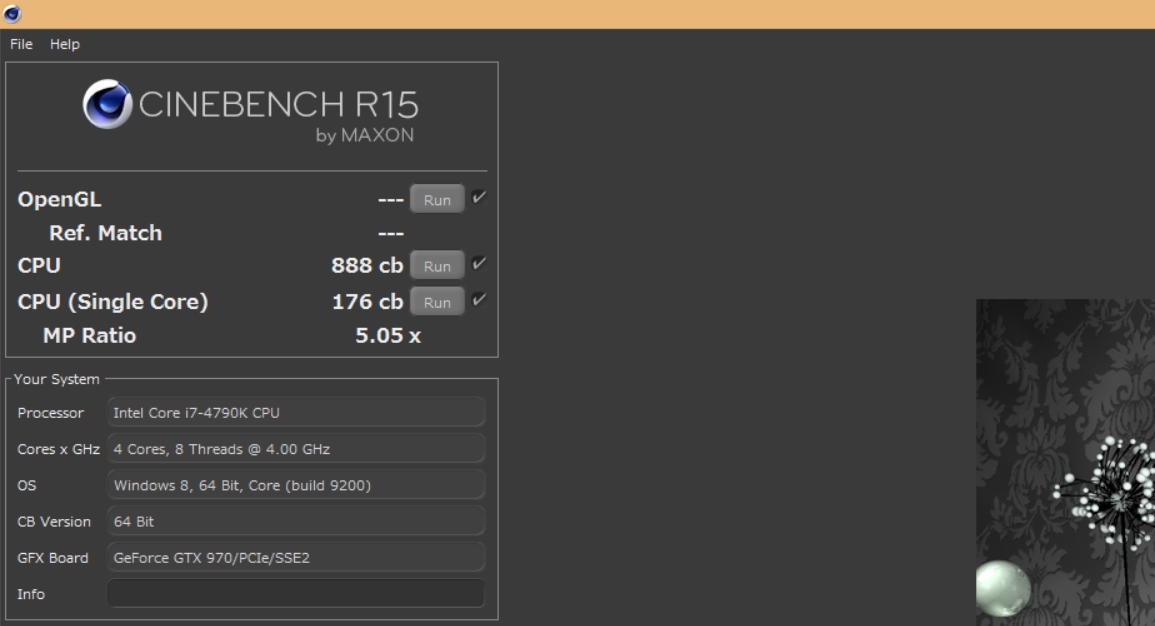The height and width of the screenshot is (626, 1155).
Task: Click the by MAXON text
Action: pos(365,136)
